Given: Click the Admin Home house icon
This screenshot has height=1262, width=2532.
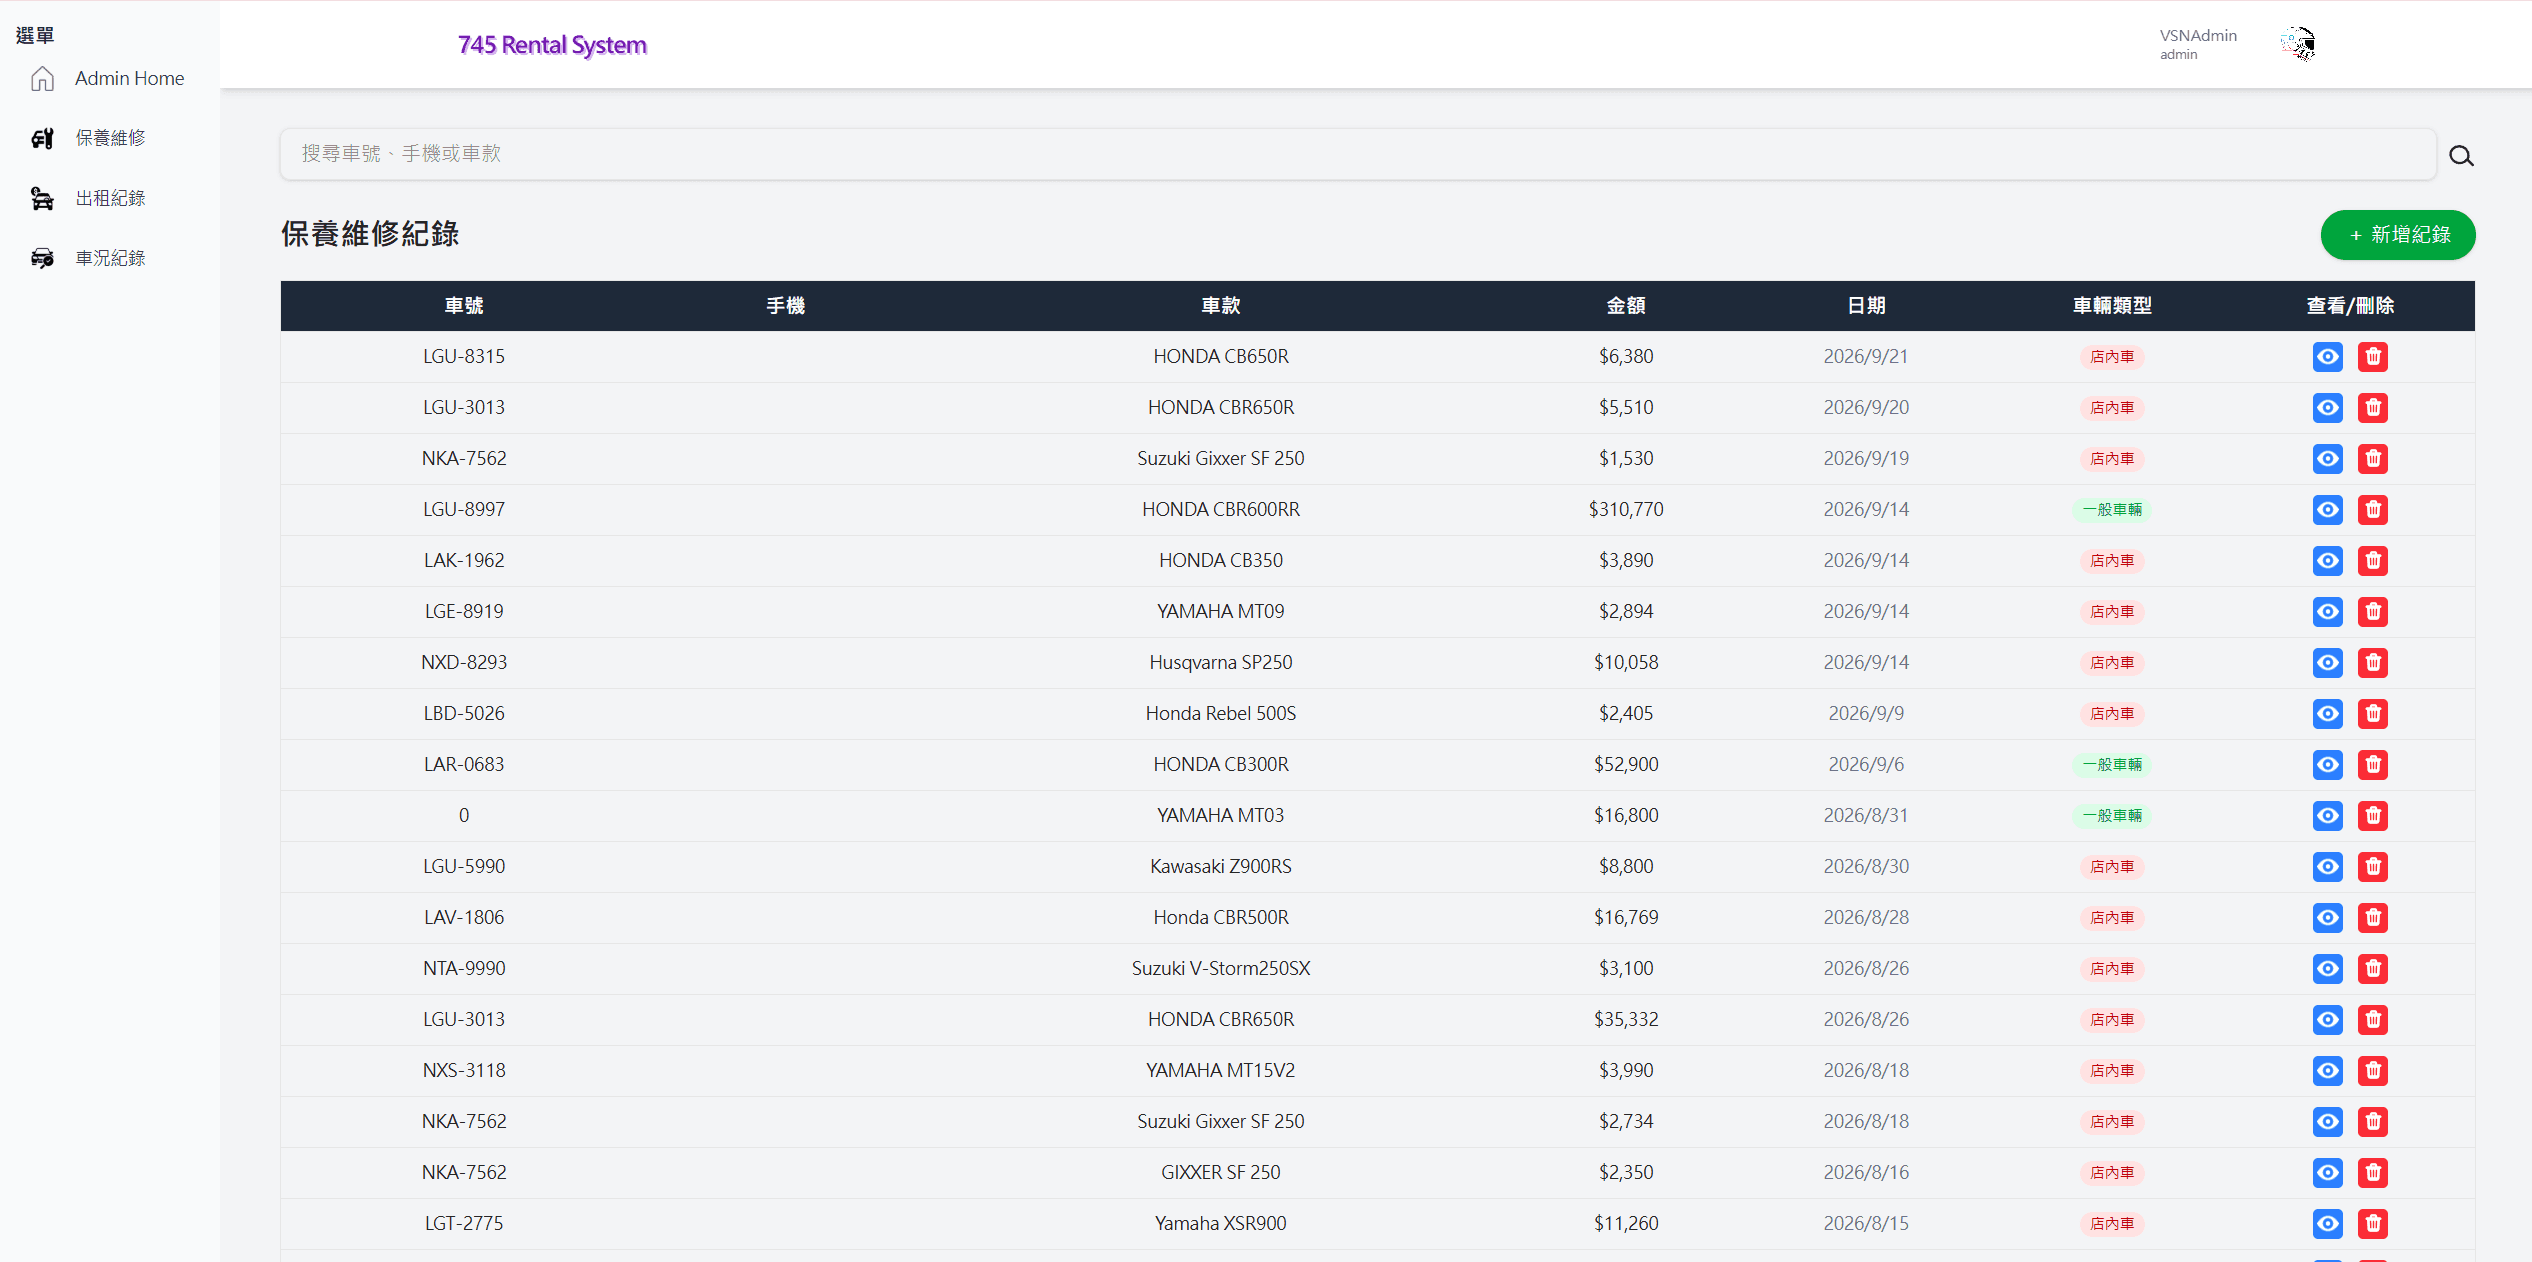Looking at the screenshot, I should click(x=42, y=78).
